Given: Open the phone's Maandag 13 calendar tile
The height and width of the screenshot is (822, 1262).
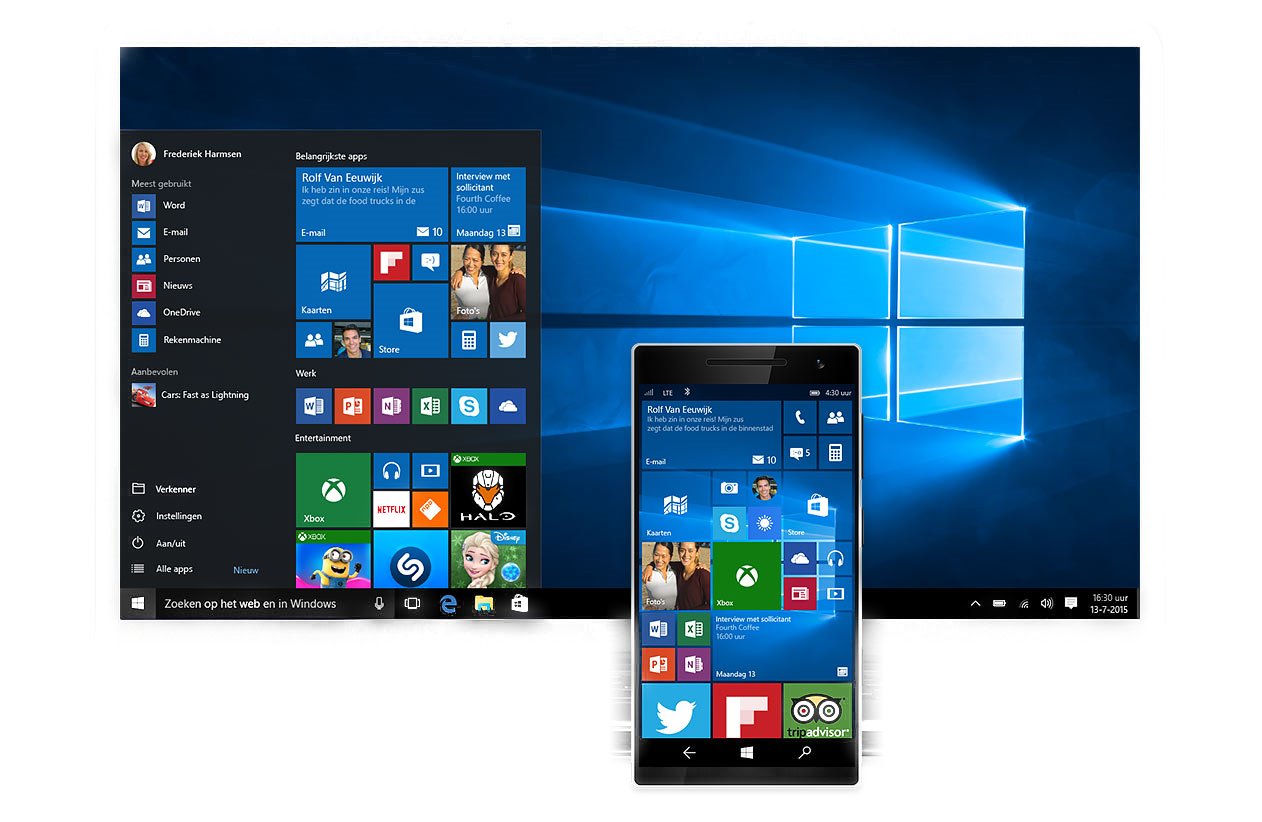Looking at the screenshot, I should [782, 646].
